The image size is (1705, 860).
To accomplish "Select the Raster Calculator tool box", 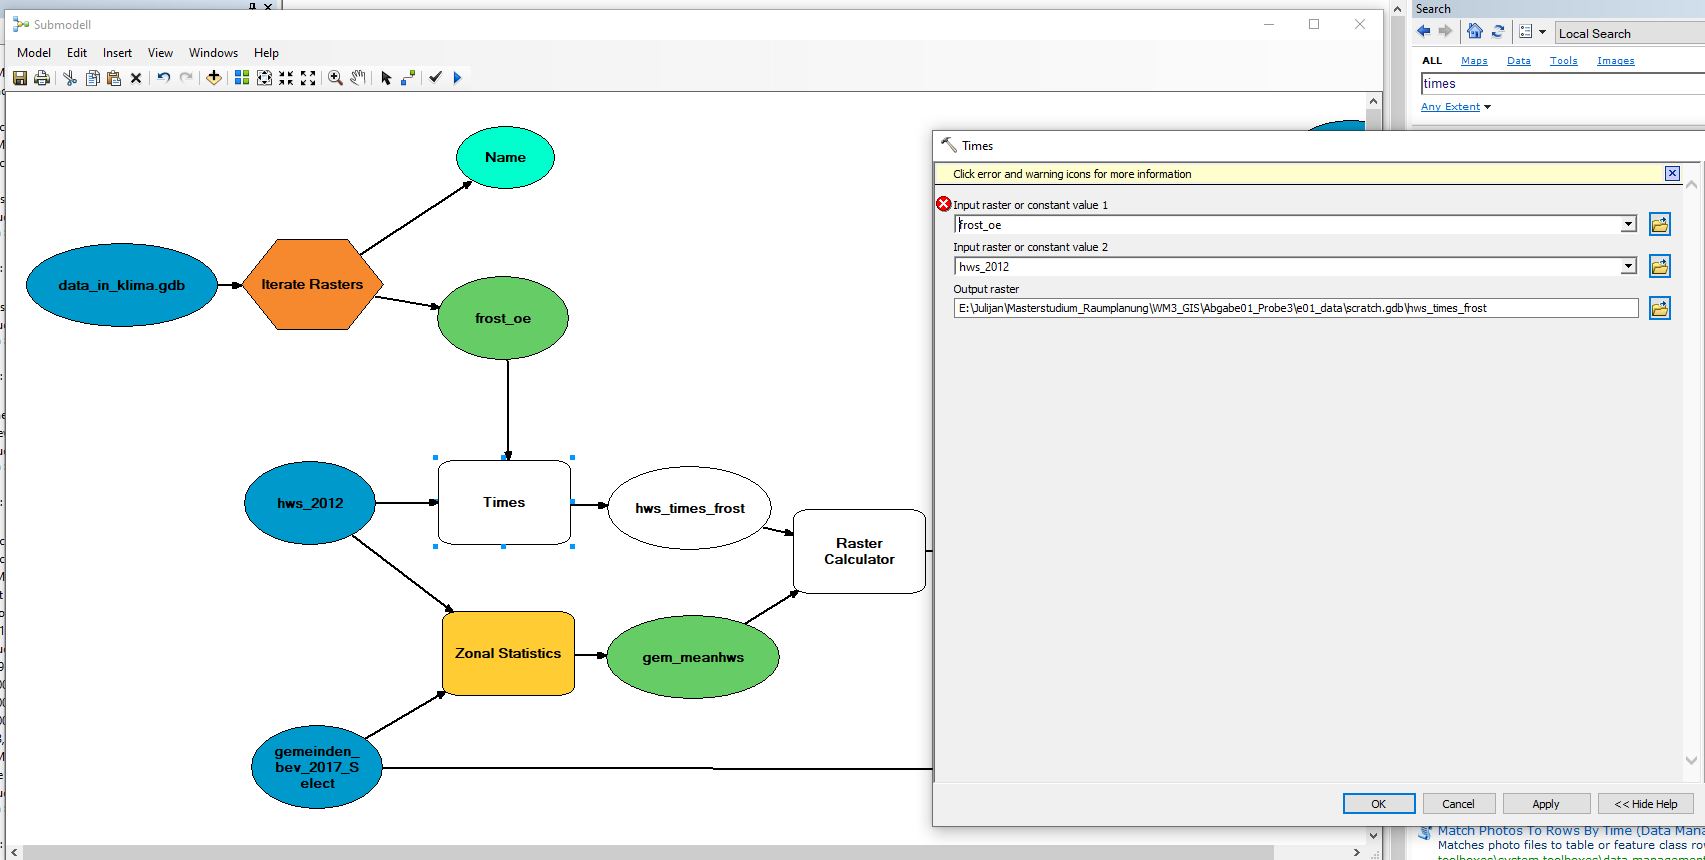I will coord(859,551).
